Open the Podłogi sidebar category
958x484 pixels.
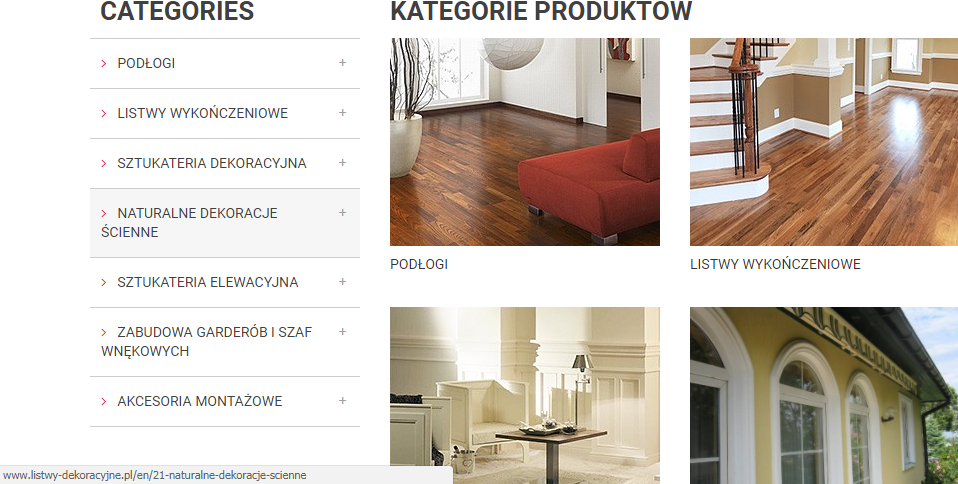[146, 64]
